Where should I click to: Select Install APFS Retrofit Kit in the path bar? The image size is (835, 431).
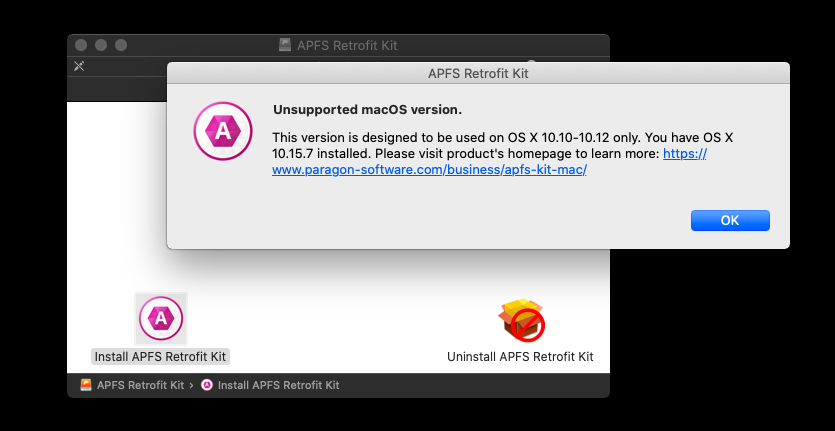[x=279, y=385]
